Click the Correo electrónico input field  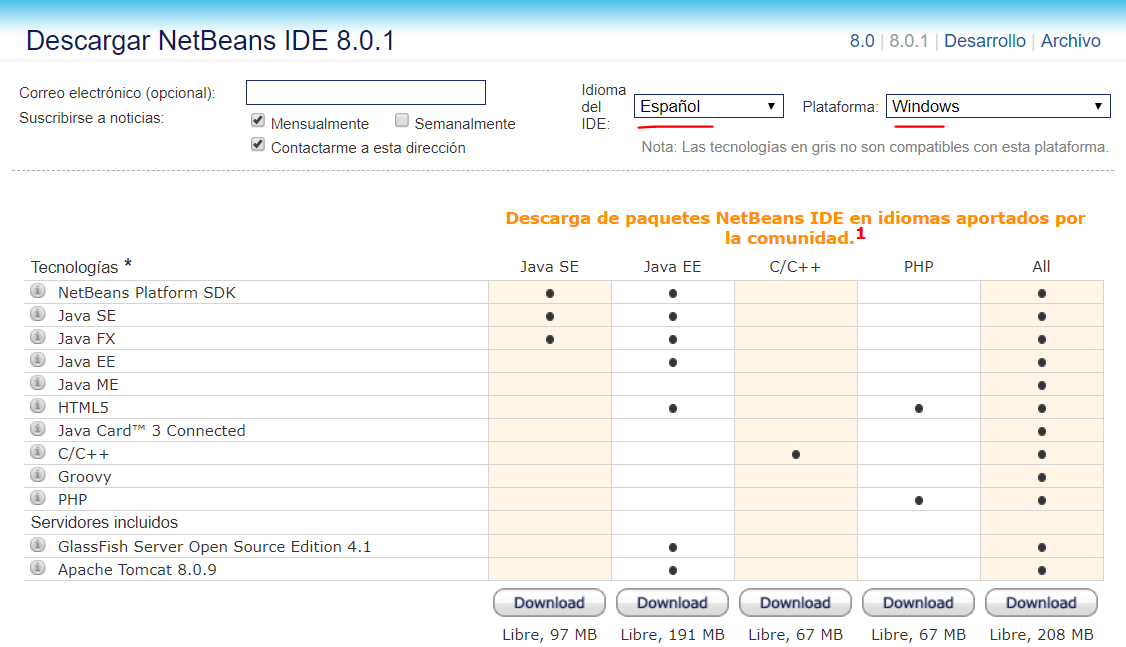(x=366, y=93)
